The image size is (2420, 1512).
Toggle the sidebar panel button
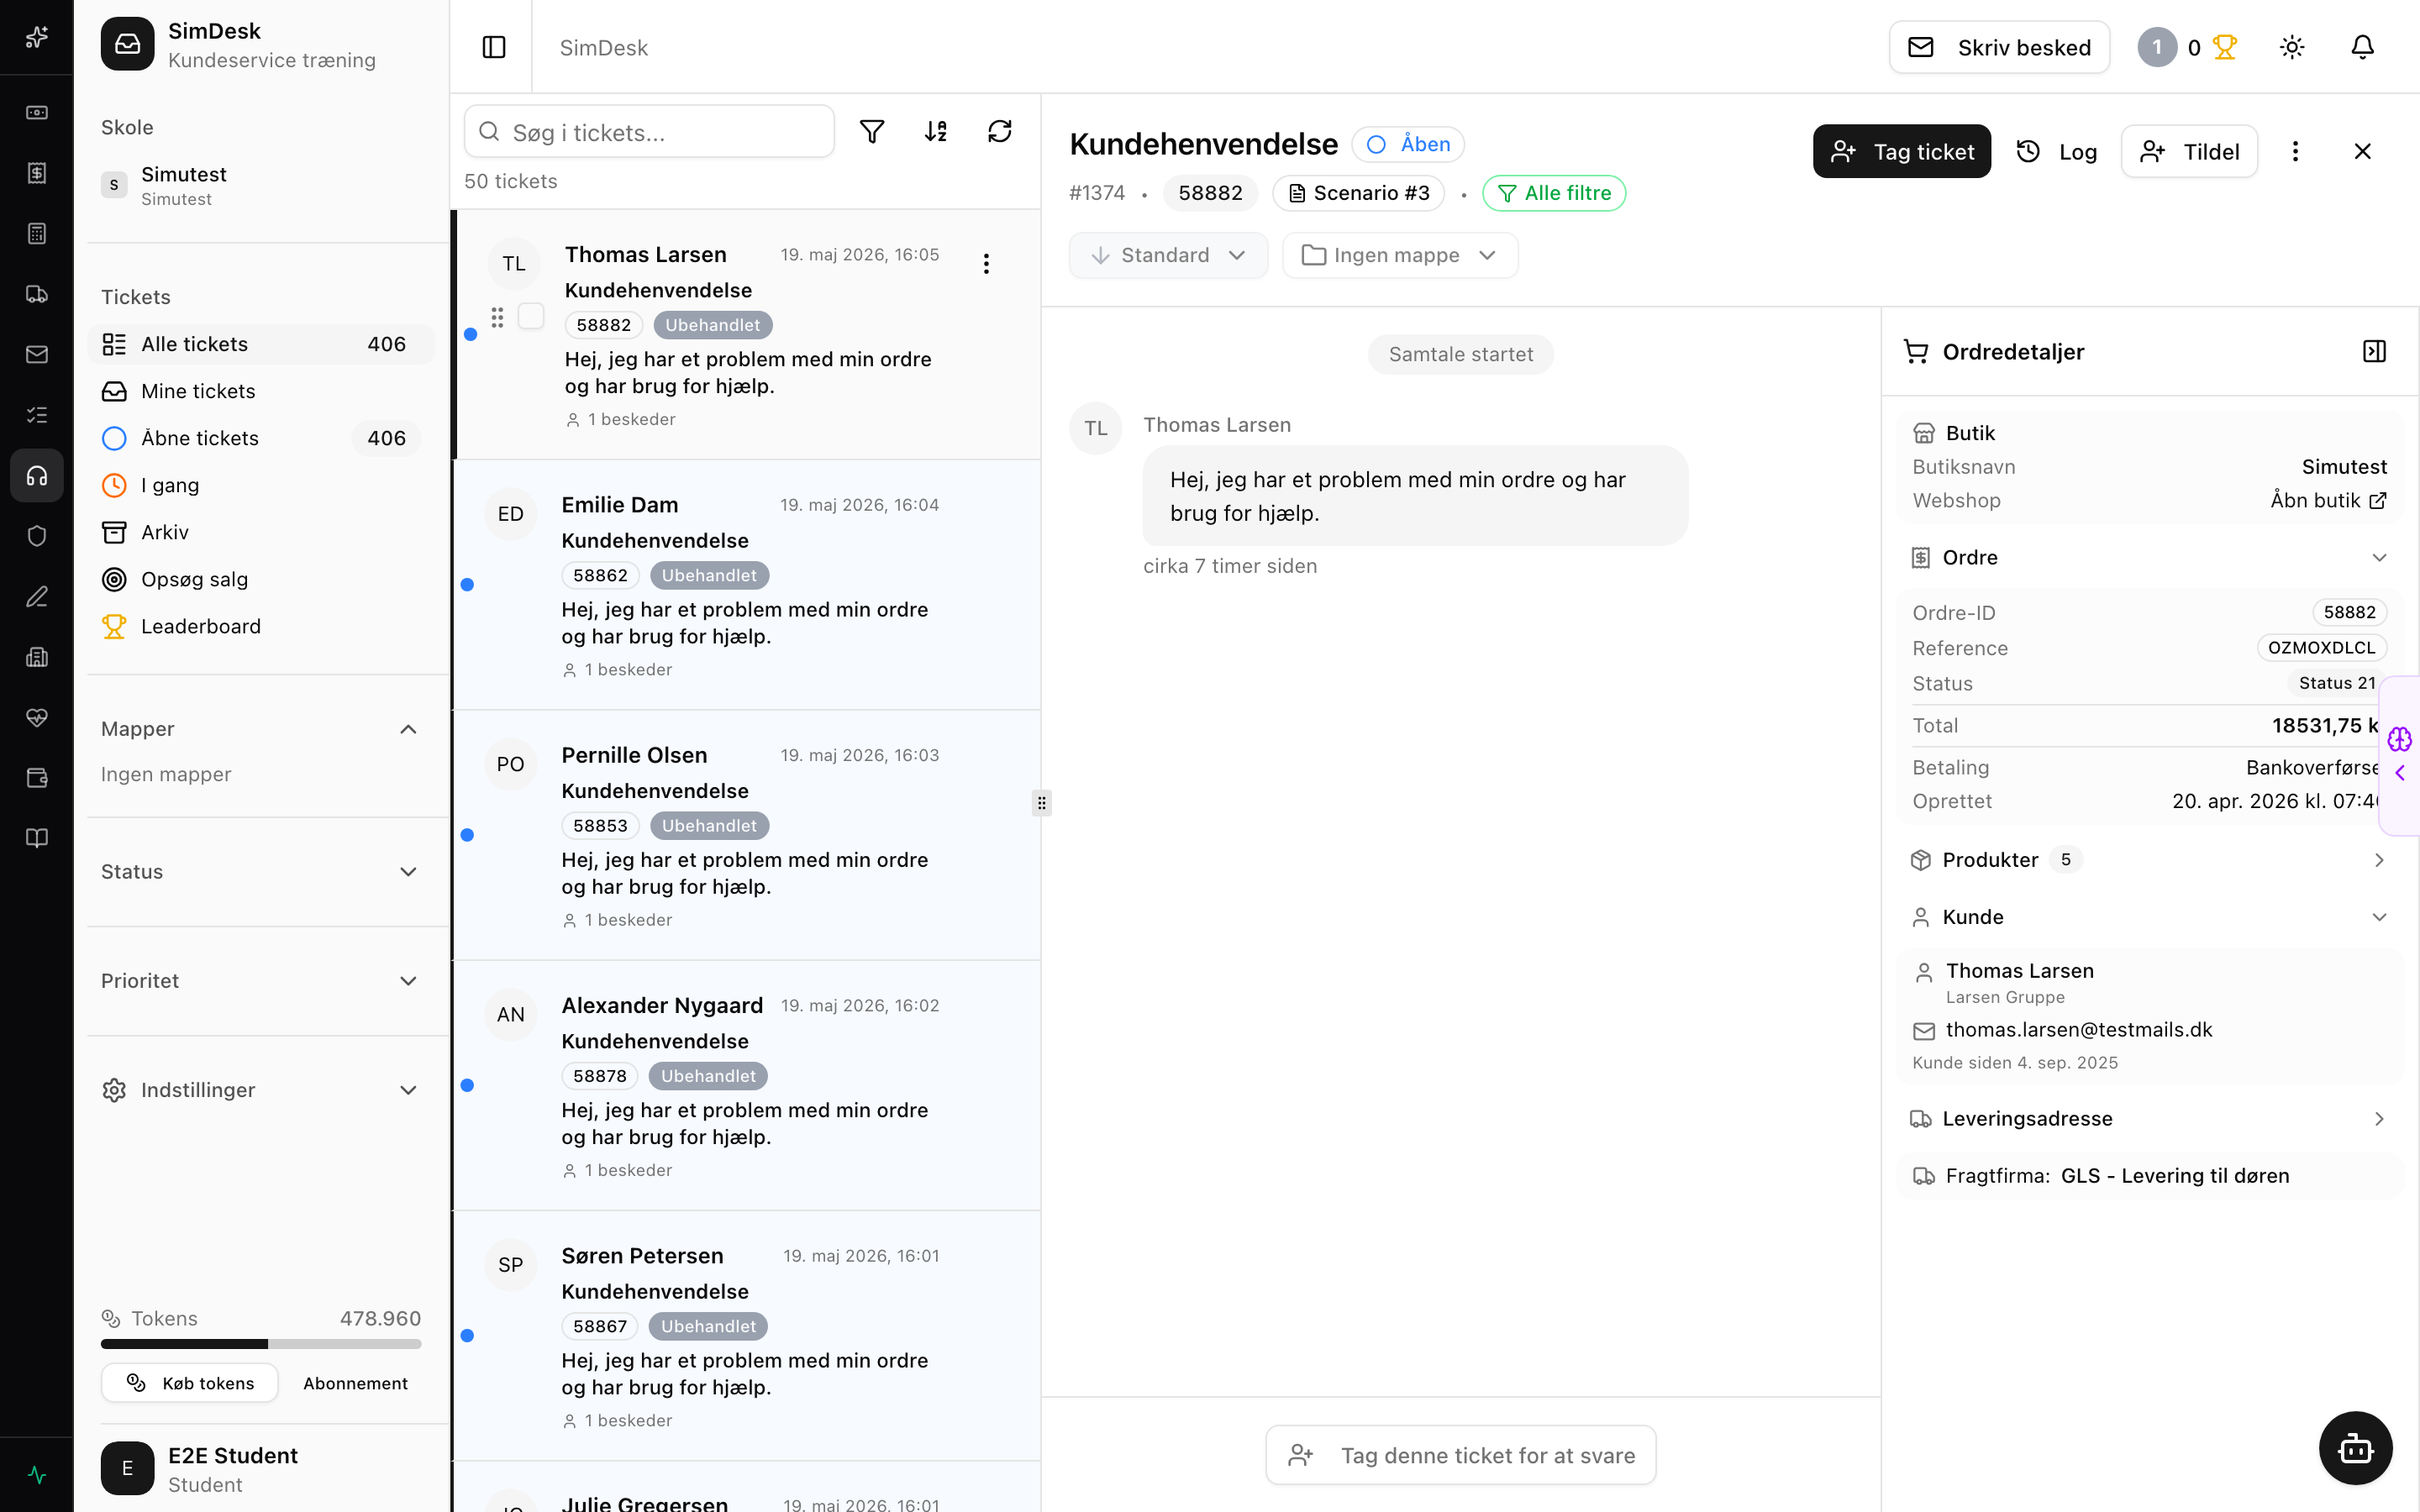click(x=494, y=47)
